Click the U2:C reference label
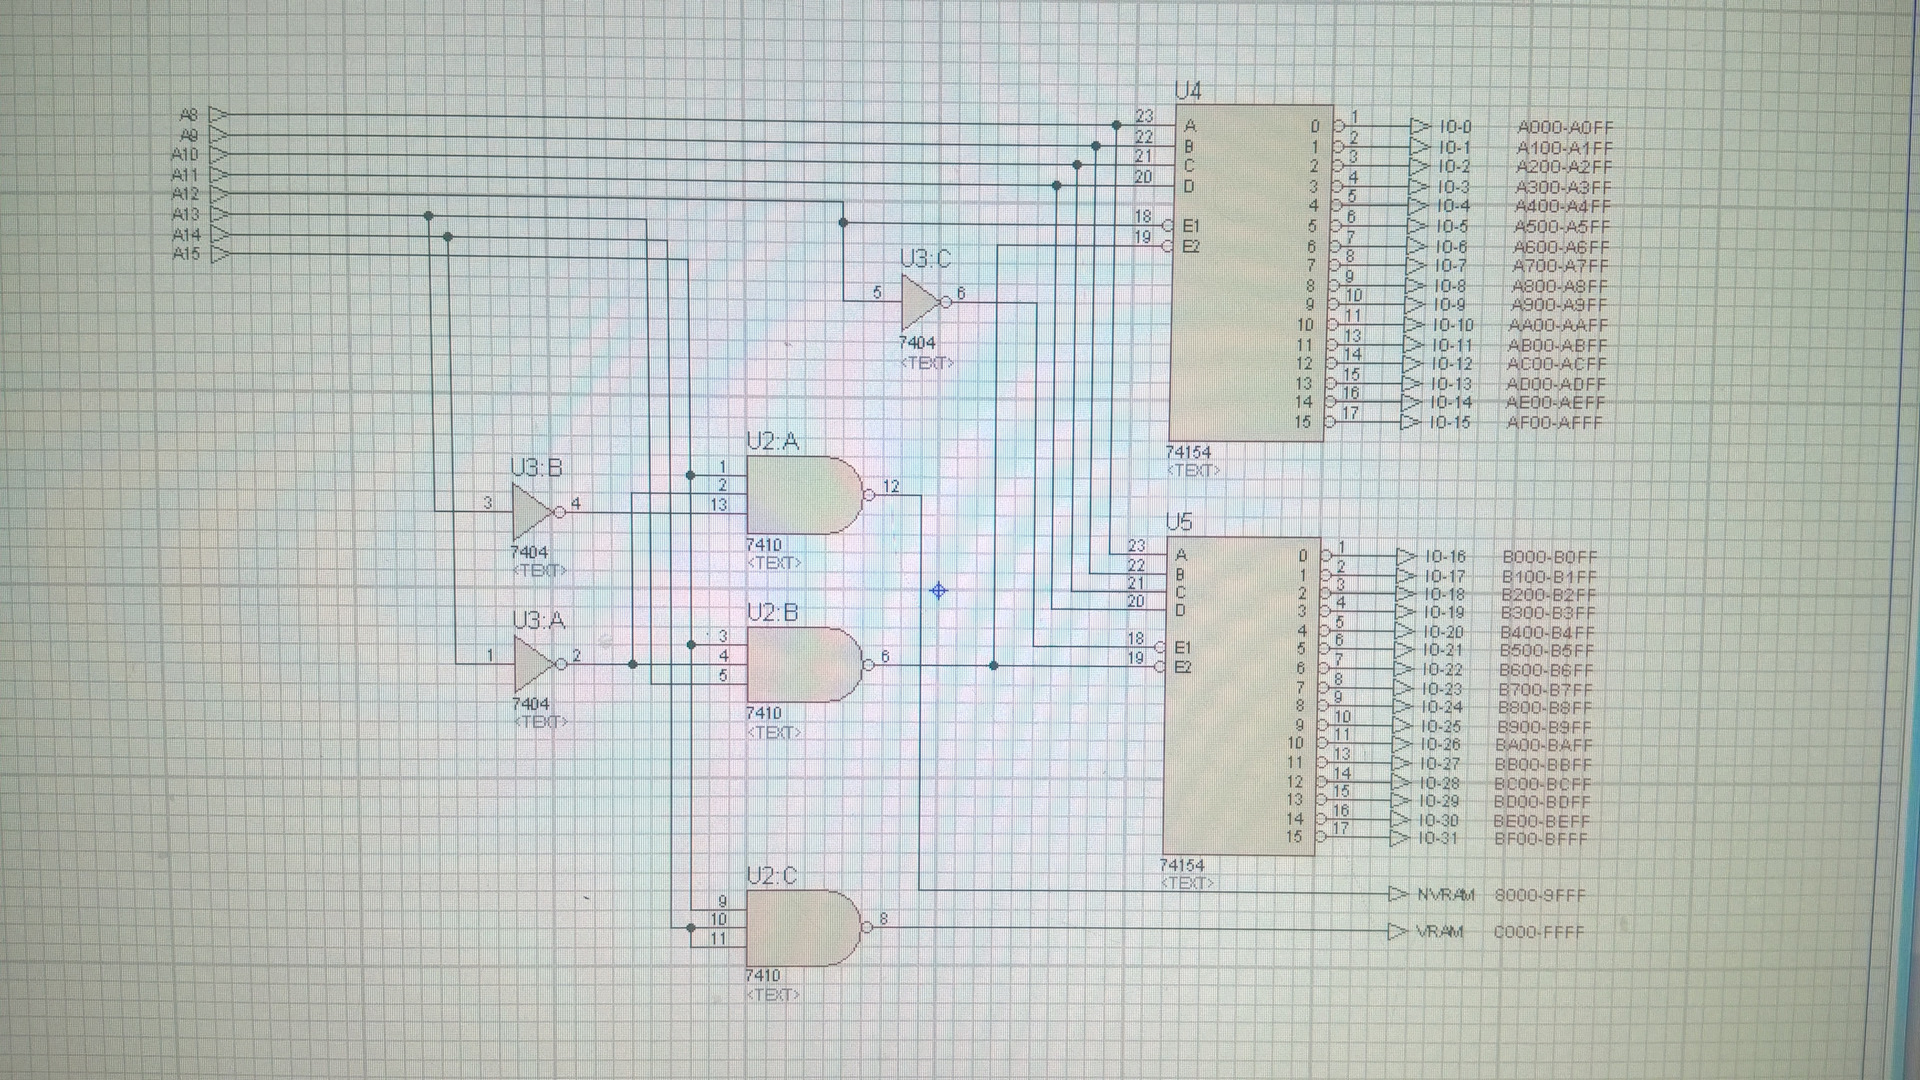The height and width of the screenshot is (1080, 1920). click(x=771, y=876)
